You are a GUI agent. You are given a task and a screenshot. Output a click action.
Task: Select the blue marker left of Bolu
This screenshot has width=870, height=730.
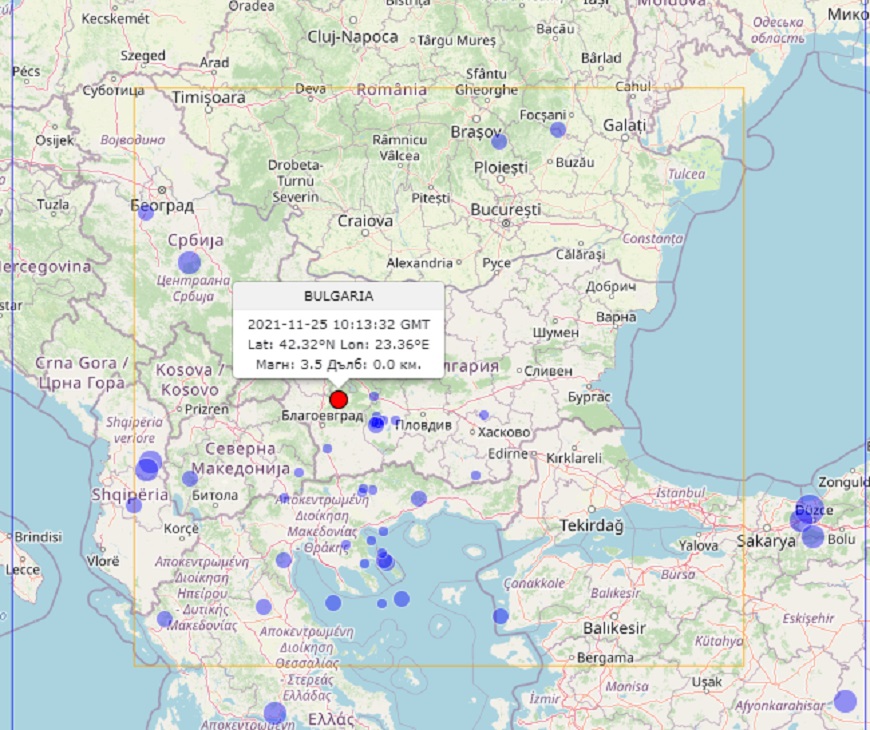(x=813, y=537)
